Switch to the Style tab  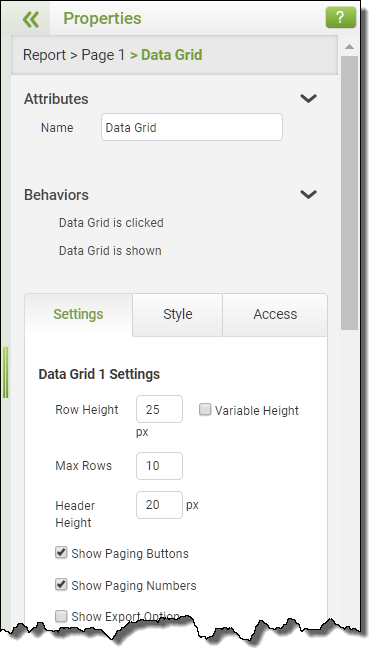pyautogui.click(x=178, y=315)
